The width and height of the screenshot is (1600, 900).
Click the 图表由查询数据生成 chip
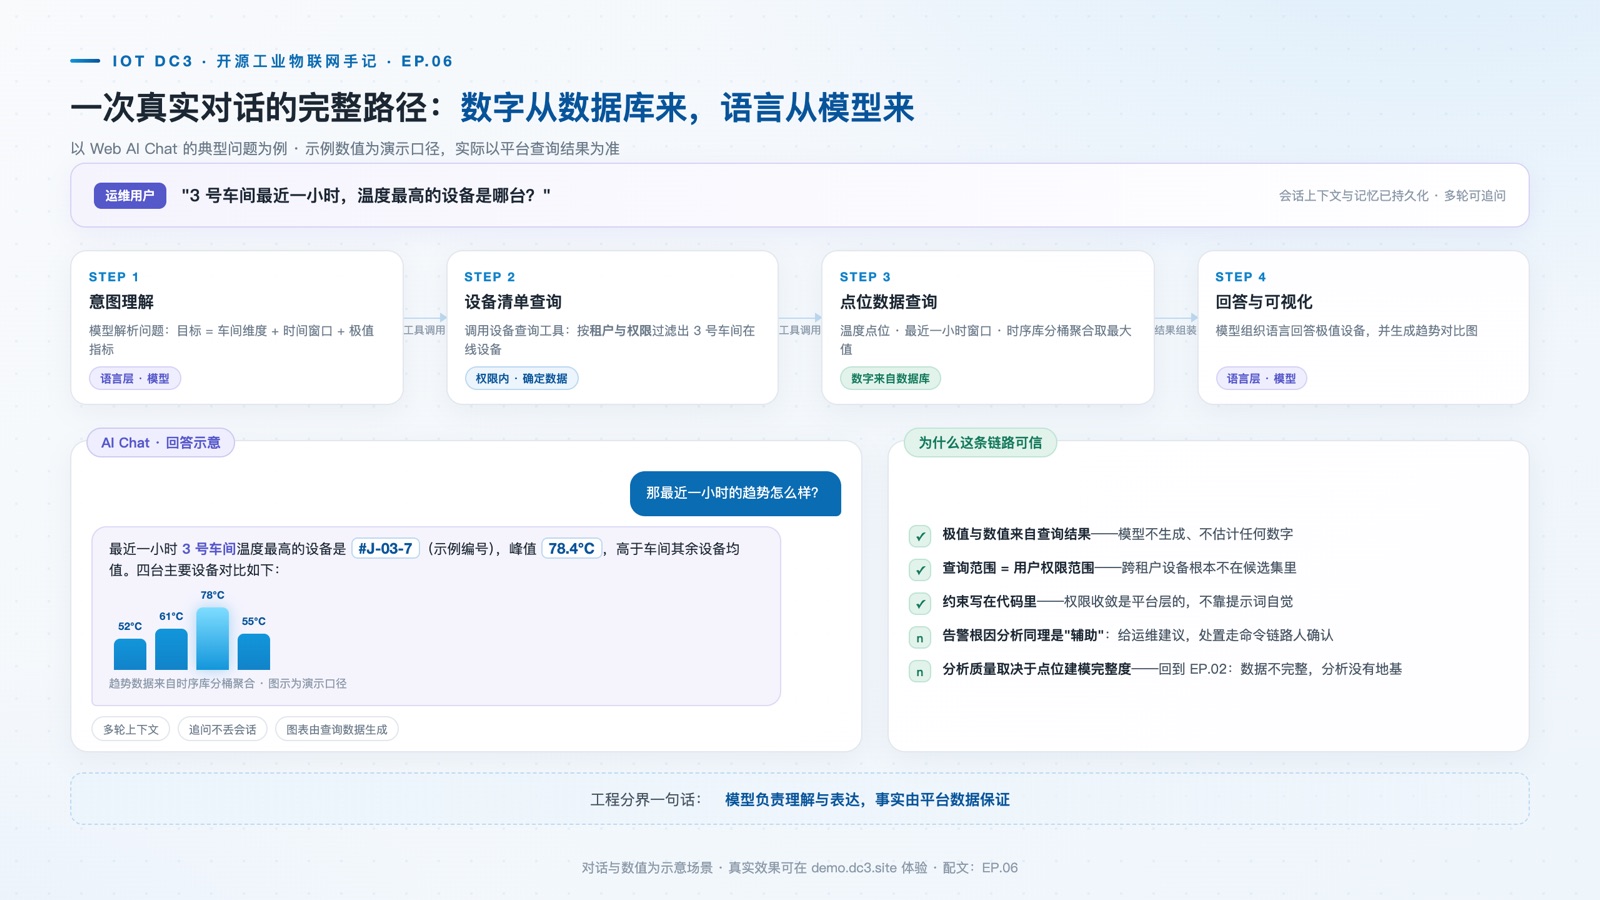(337, 729)
